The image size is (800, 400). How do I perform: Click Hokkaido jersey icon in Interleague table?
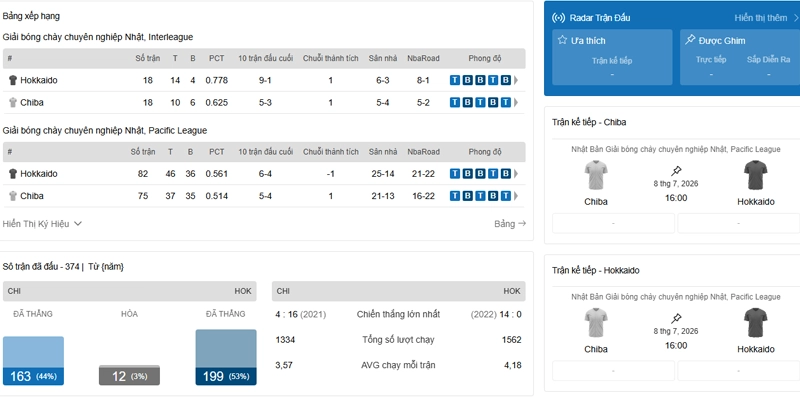click(x=13, y=80)
